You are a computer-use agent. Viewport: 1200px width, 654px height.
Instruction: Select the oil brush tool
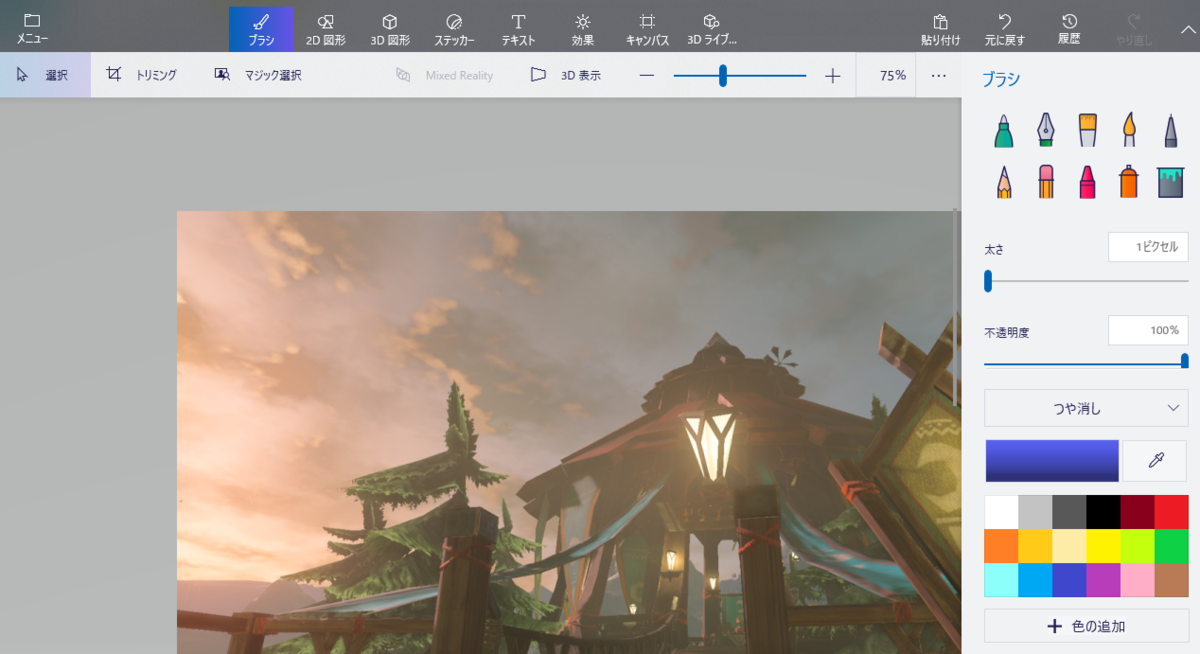(1087, 130)
